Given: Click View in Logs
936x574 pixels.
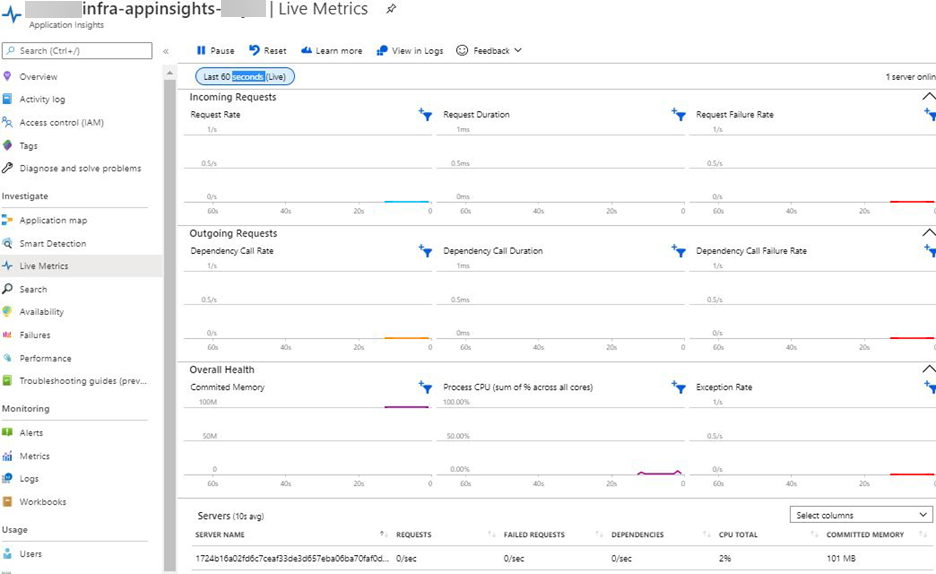Looking at the screenshot, I should (410, 51).
